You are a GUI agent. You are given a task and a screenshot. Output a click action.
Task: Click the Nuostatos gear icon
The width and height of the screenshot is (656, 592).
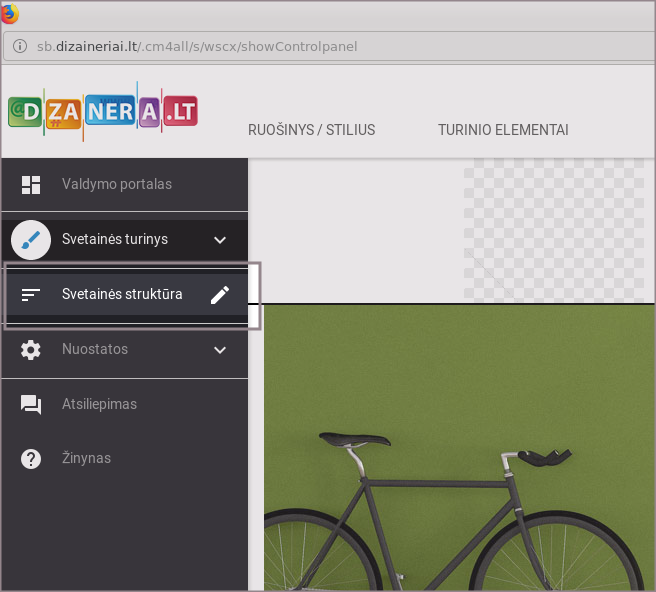(31, 350)
